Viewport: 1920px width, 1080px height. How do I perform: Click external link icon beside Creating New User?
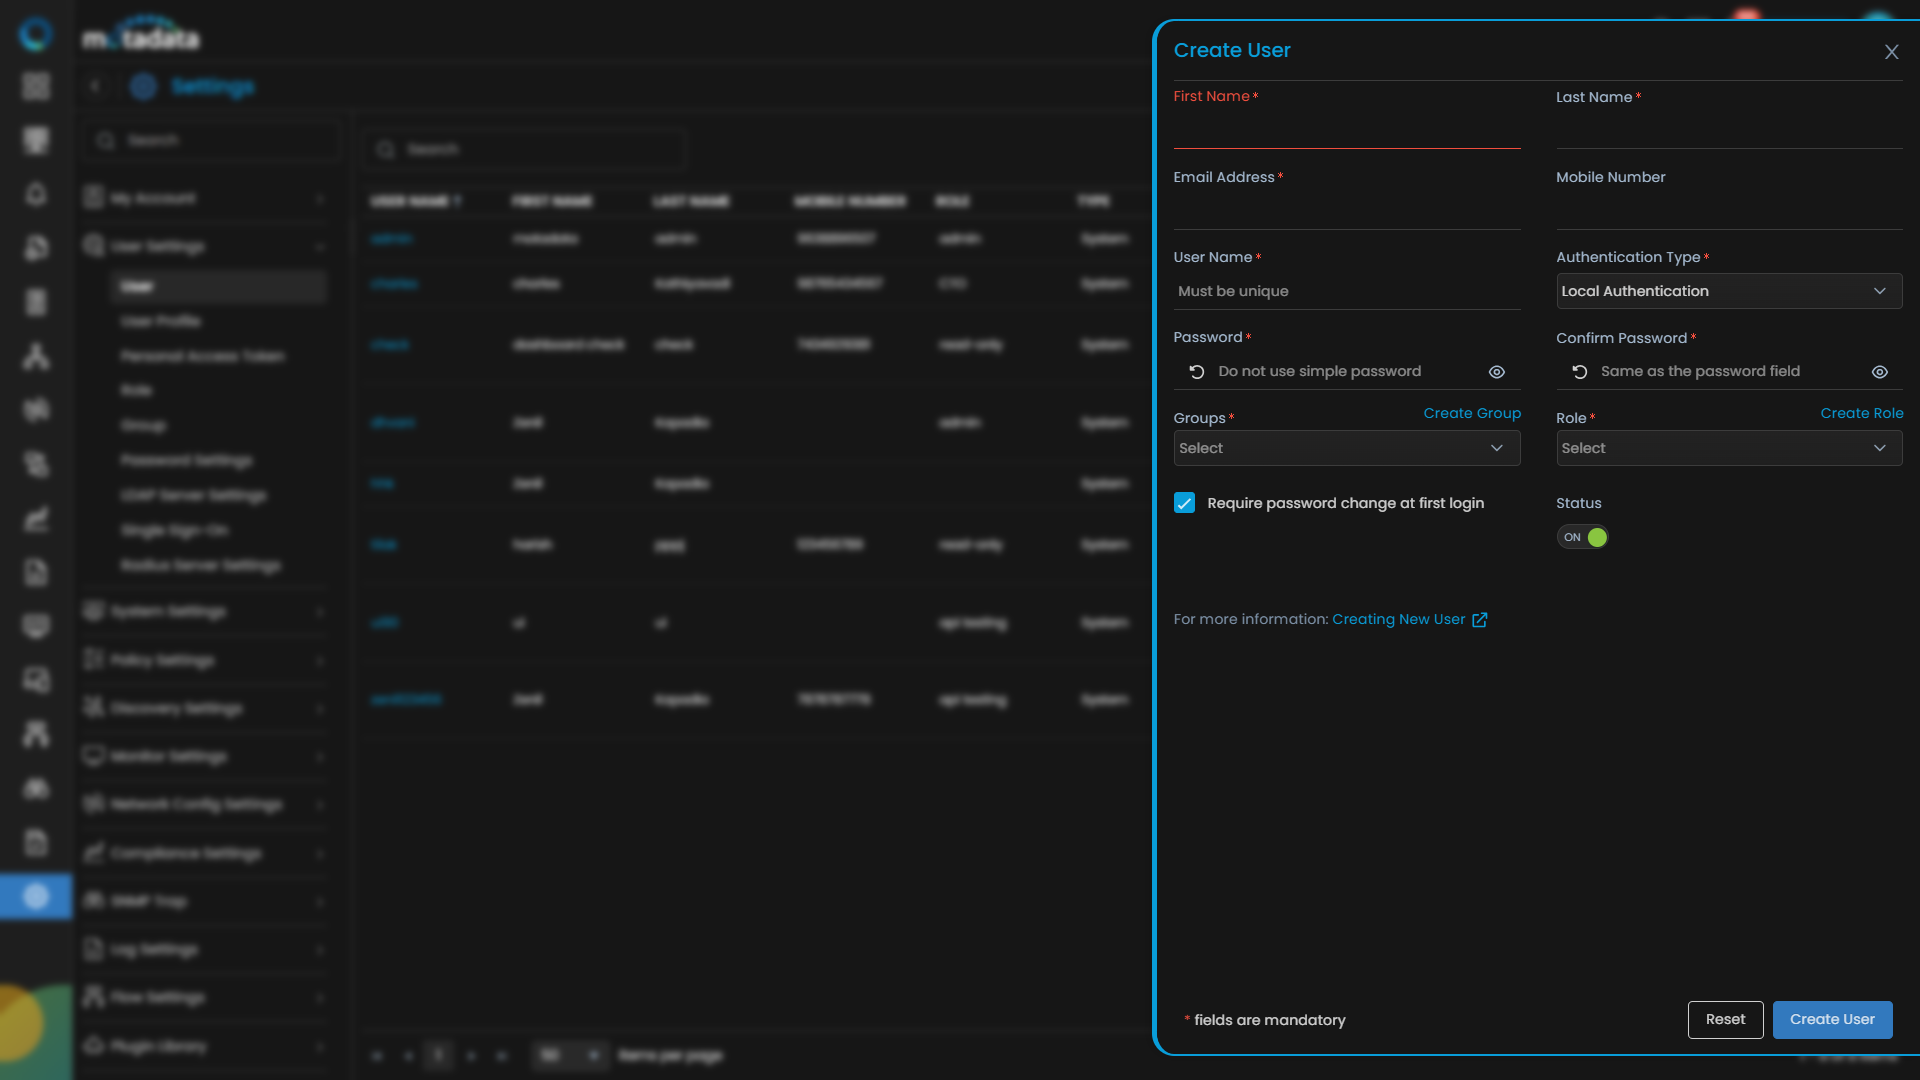(x=1480, y=620)
